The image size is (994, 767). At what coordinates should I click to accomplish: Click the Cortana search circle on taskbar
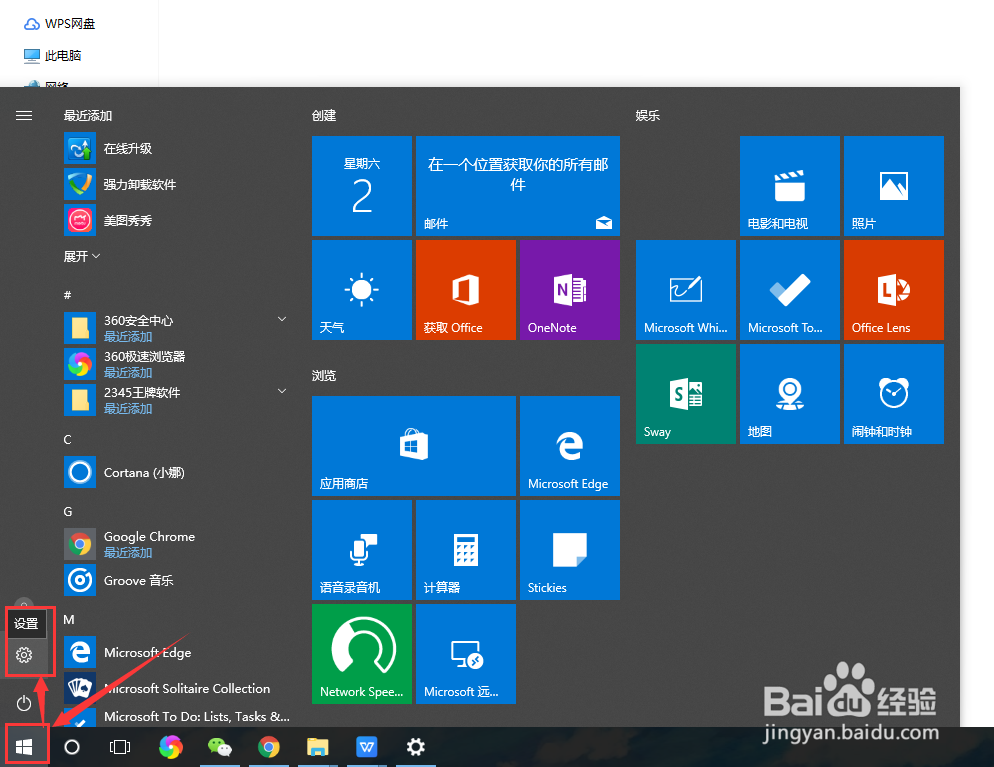pyautogui.click(x=71, y=746)
